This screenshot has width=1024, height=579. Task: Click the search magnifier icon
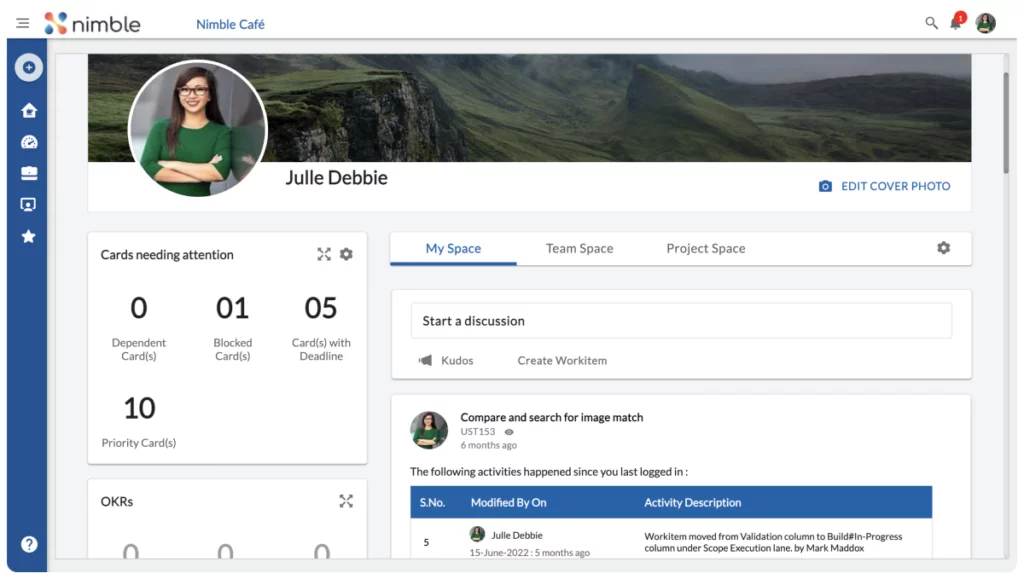[x=931, y=23]
